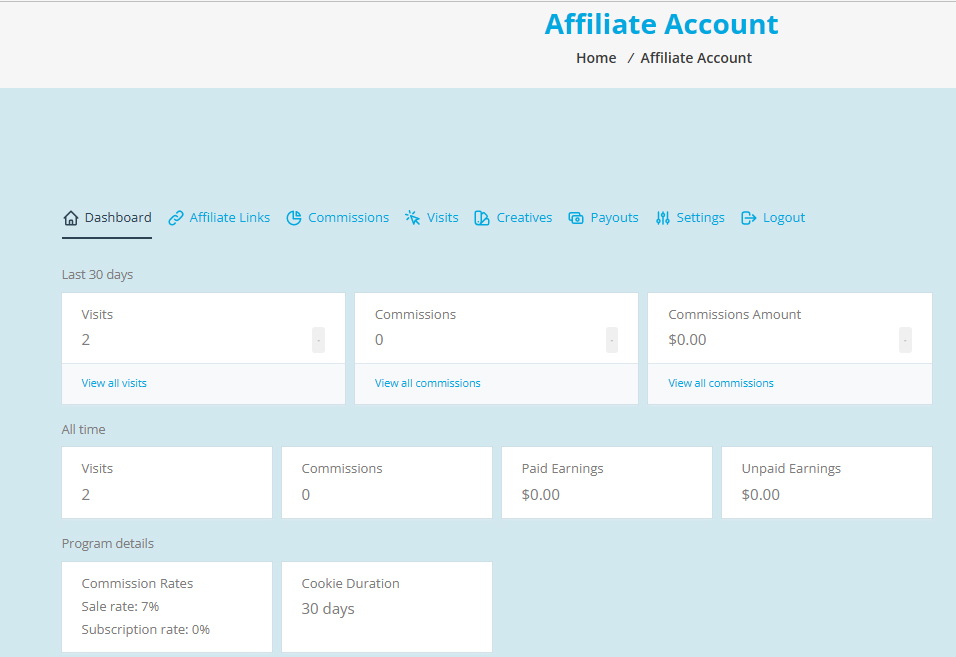Click the Logout arrow icon
Screen dimensions: 956x657
[x=749, y=218]
